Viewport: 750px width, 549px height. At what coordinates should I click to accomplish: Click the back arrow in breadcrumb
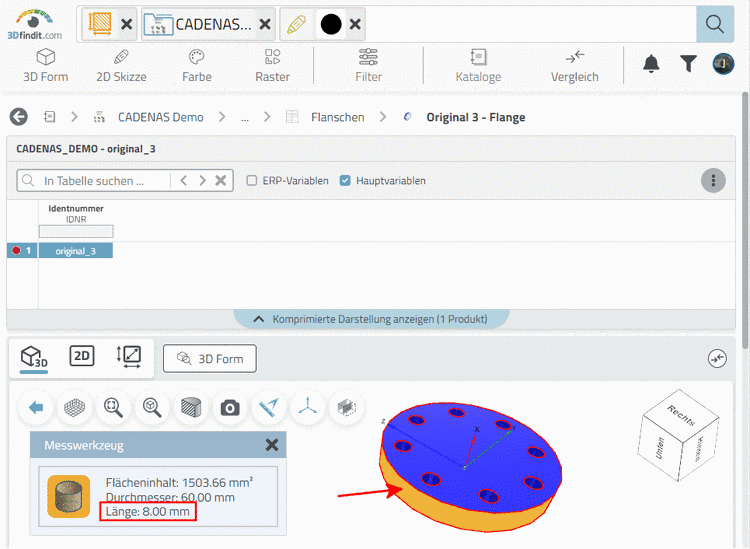19,117
